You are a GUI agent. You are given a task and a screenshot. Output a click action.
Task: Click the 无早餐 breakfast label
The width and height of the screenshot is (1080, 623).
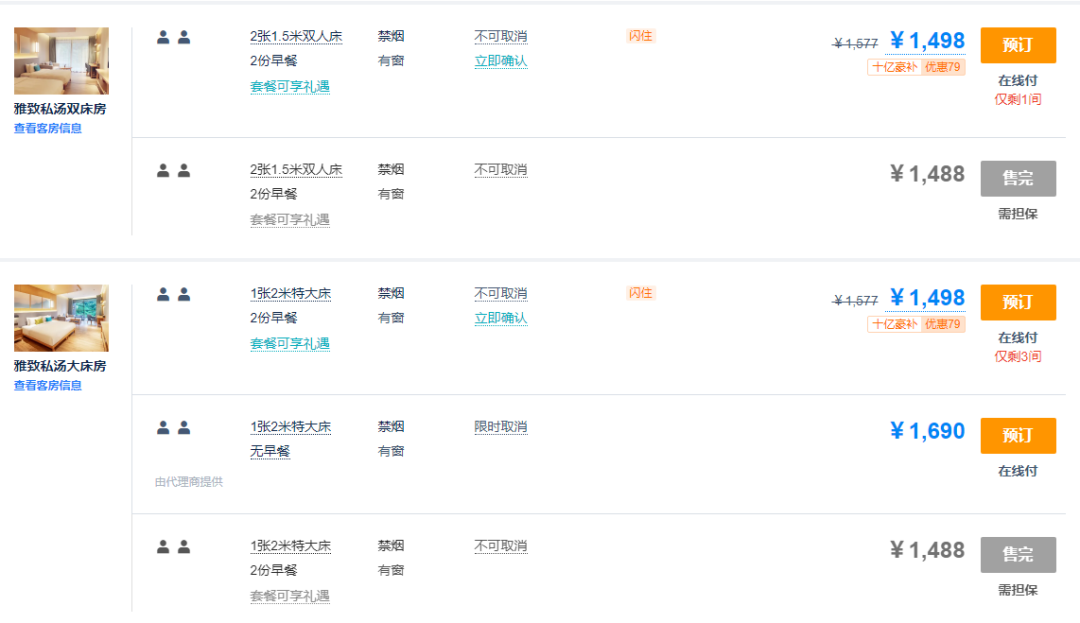click(x=270, y=452)
